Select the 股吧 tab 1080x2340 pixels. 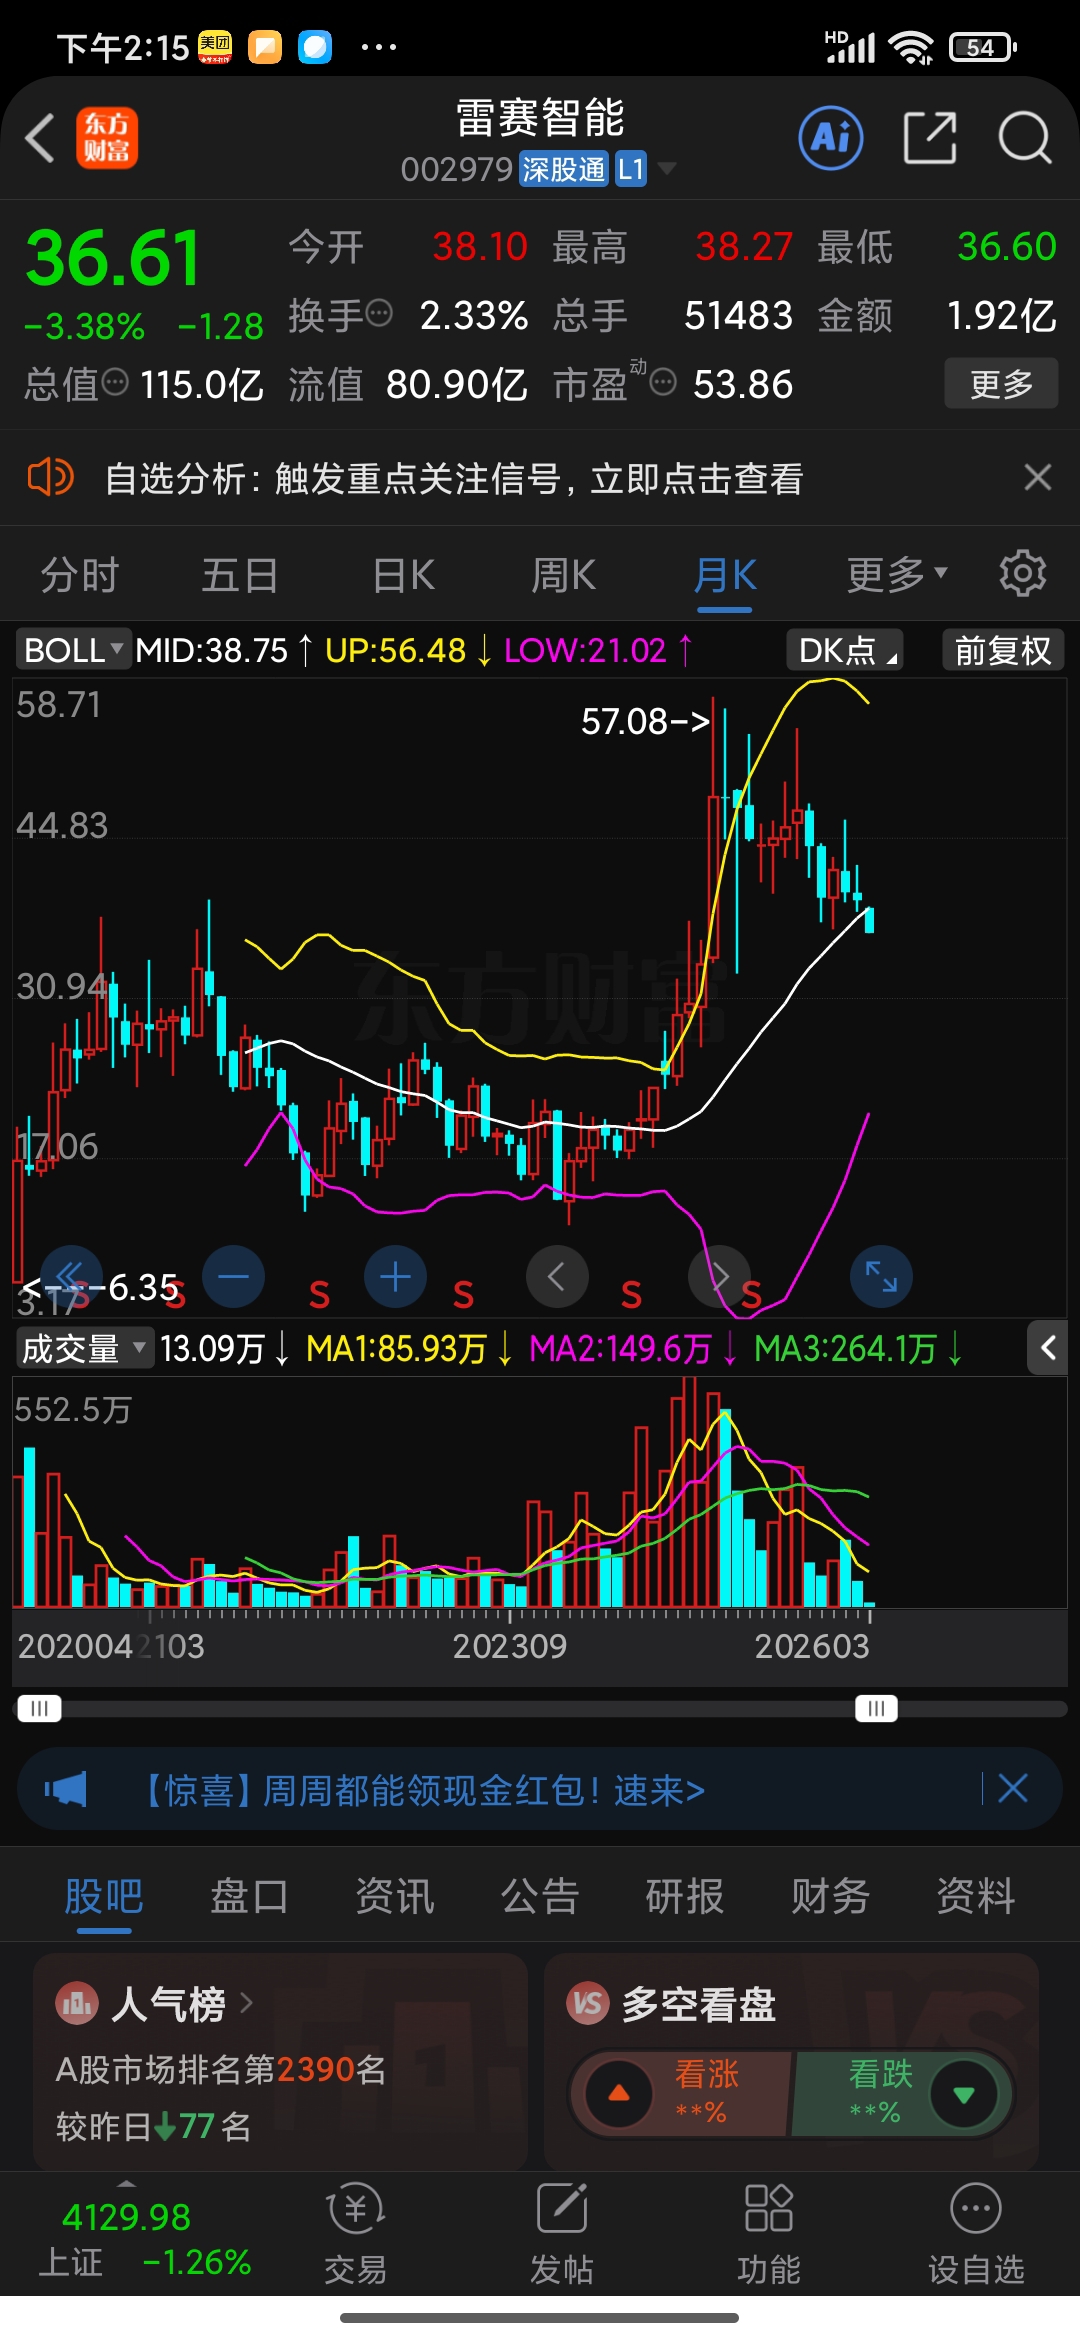(x=104, y=1895)
